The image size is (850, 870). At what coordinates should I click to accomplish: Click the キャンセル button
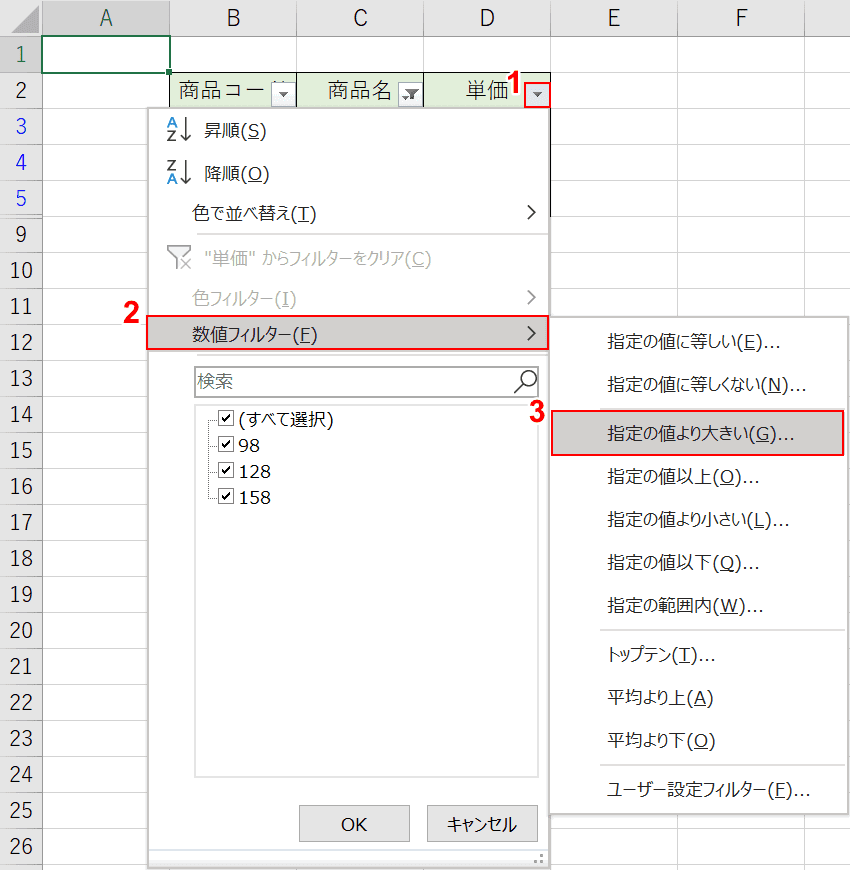point(482,824)
